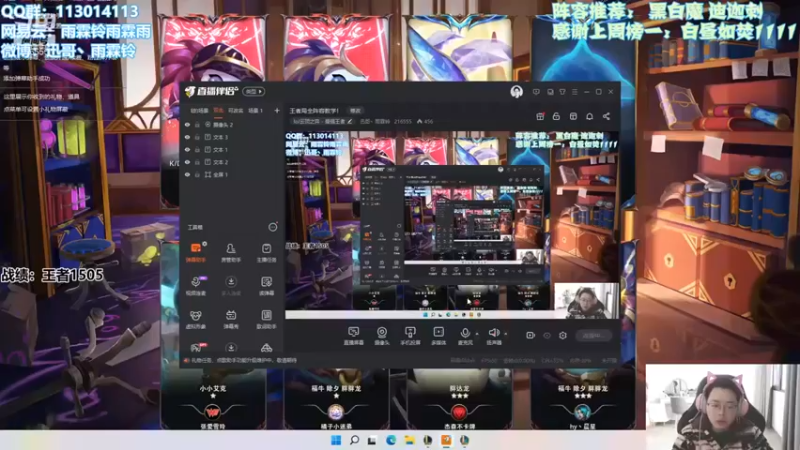Edit the stream category with pencil icon
The height and width of the screenshot is (450, 800).
[x=349, y=121]
